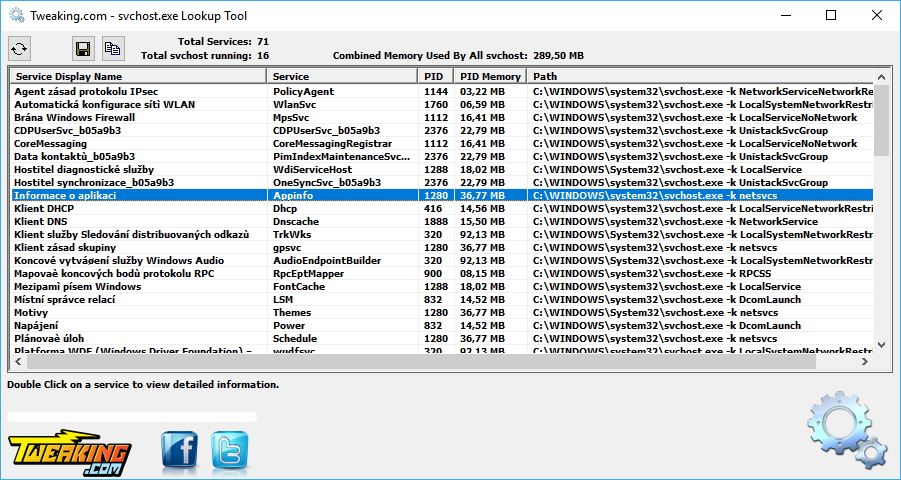
Task: Select row Hostitel diagnostické služby
Action: (442, 170)
